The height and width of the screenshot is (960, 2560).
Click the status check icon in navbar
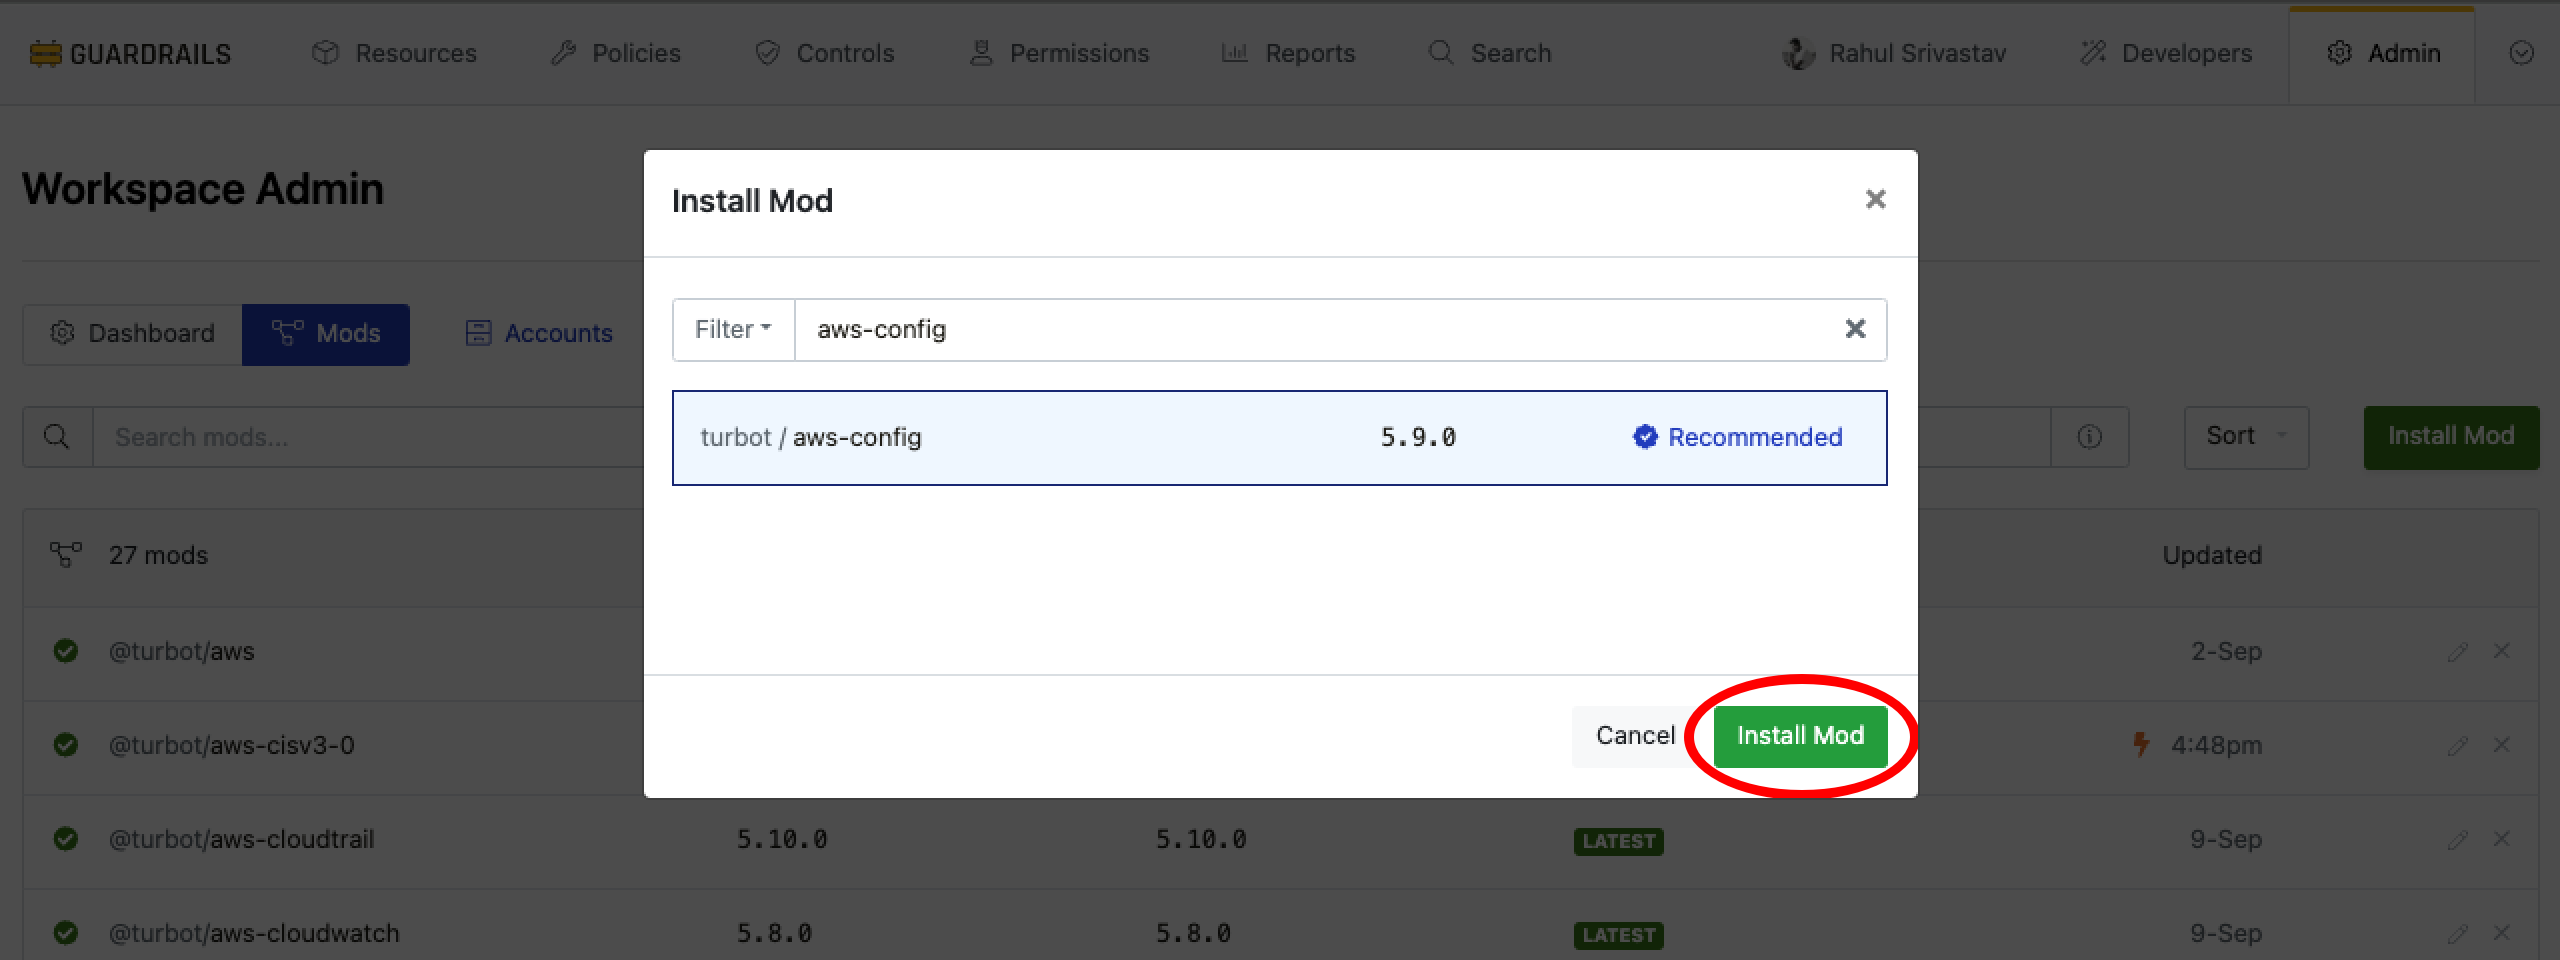[x=2521, y=54]
